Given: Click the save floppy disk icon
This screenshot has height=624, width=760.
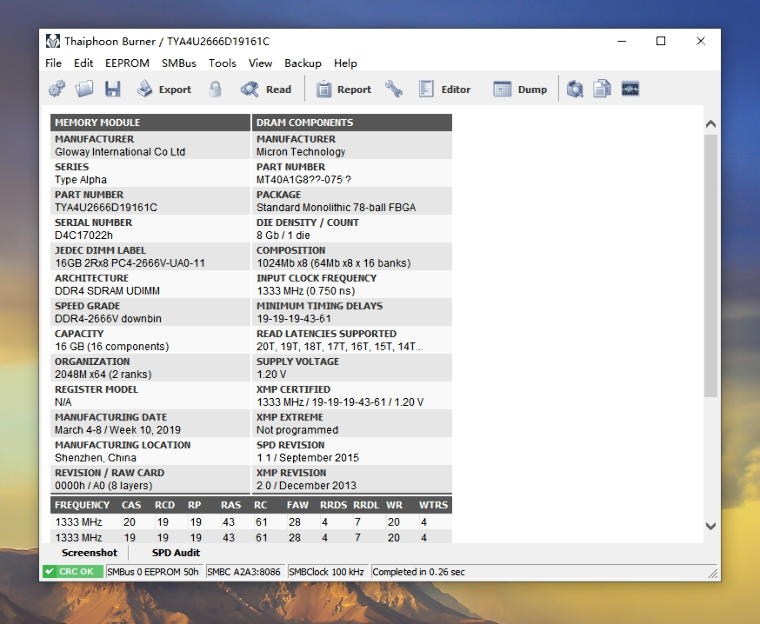Looking at the screenshot, I should pyautogui.click(x=112, y=89).
